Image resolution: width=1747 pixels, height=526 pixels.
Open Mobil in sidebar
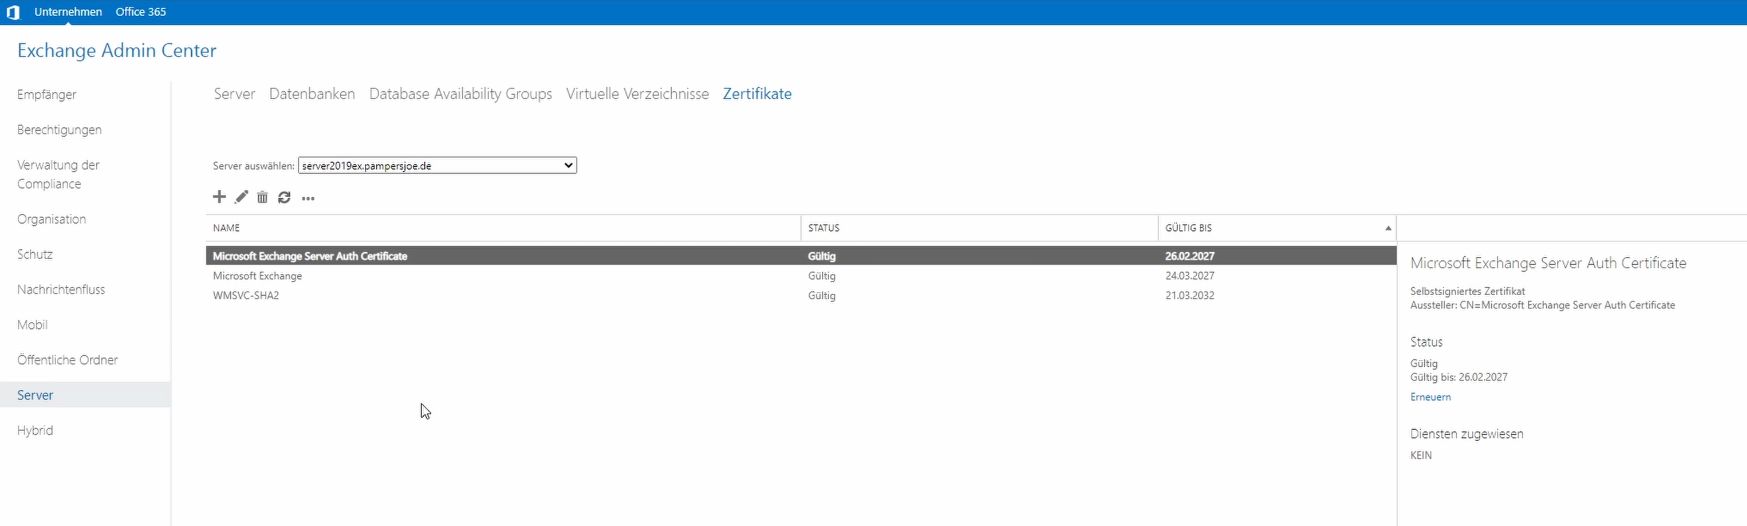(x=32, y=325)
